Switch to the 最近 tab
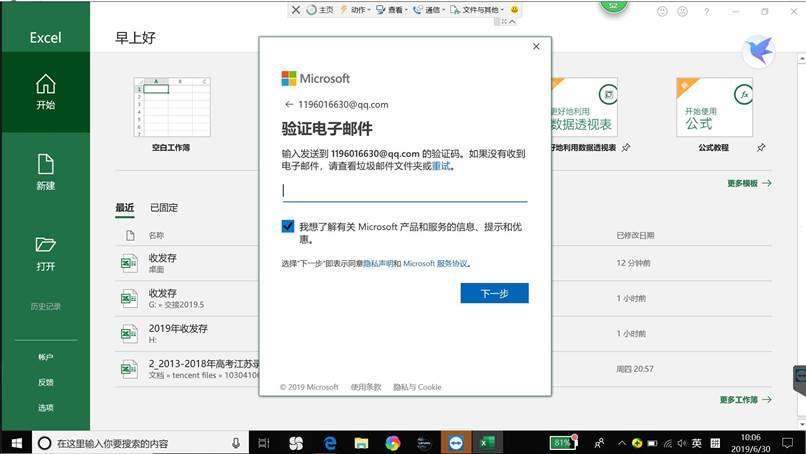 [x=124, y=208]
